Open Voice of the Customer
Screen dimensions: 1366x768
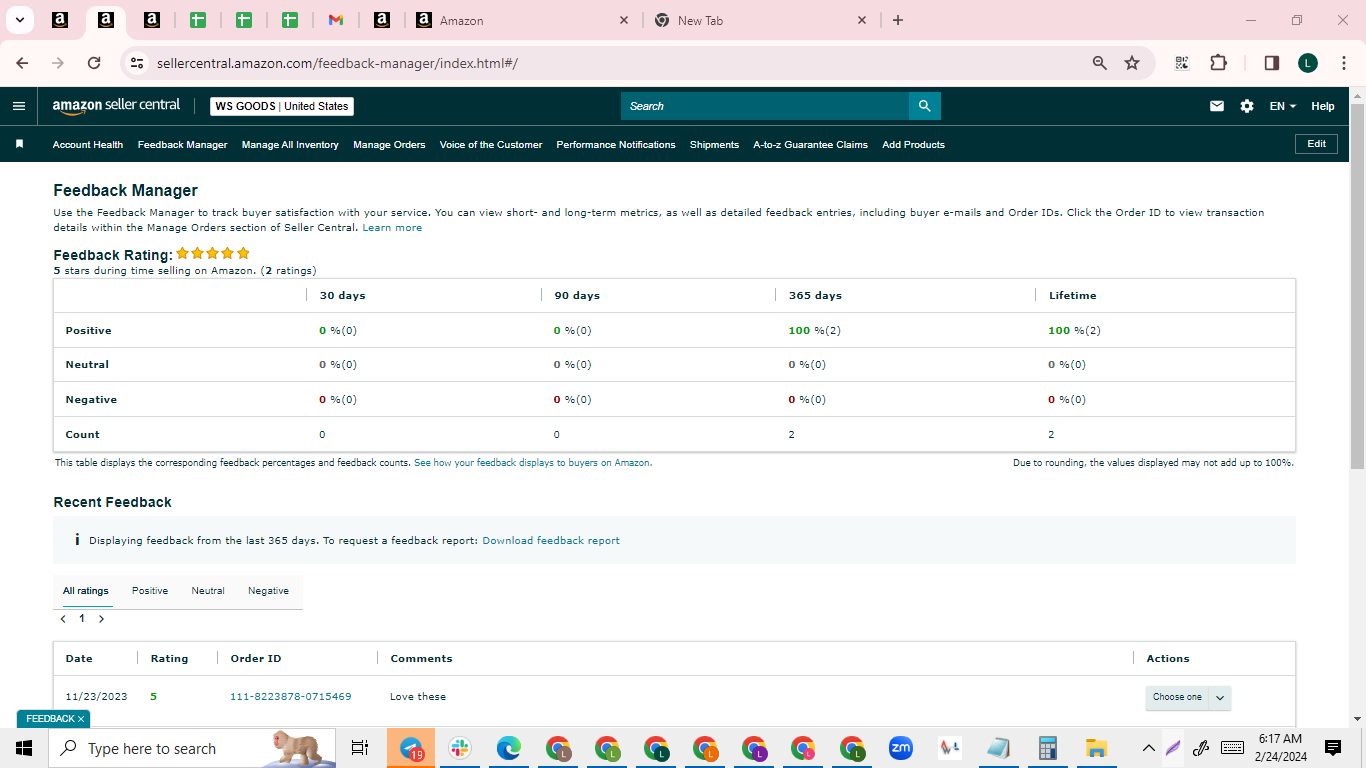491,145
